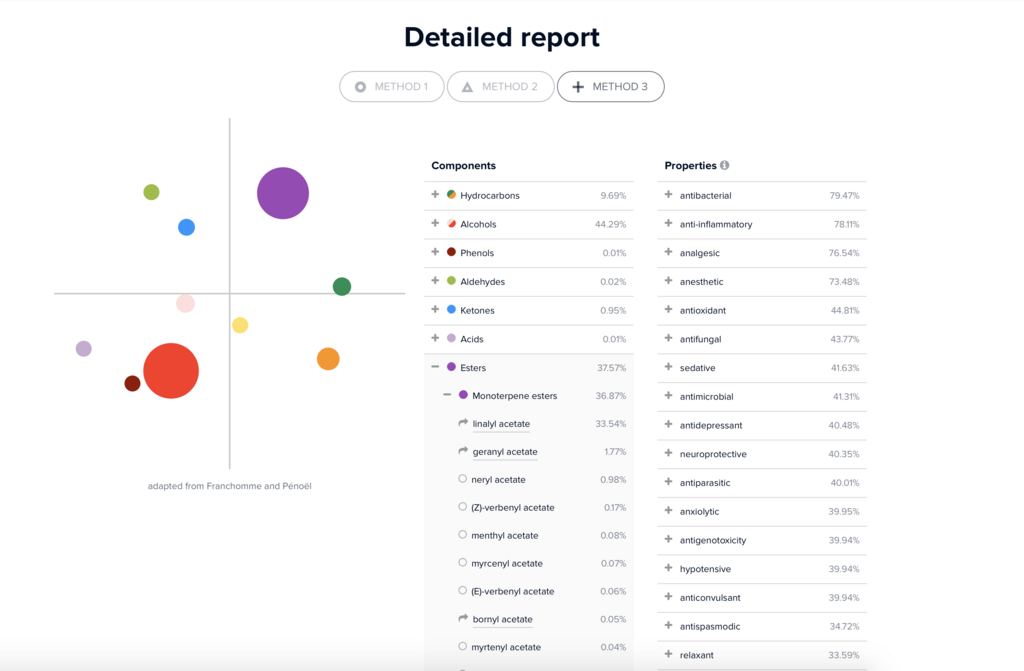
Task: Expand the Aldehydes component row
Action: pyautogui.click(x=435, y=281)
